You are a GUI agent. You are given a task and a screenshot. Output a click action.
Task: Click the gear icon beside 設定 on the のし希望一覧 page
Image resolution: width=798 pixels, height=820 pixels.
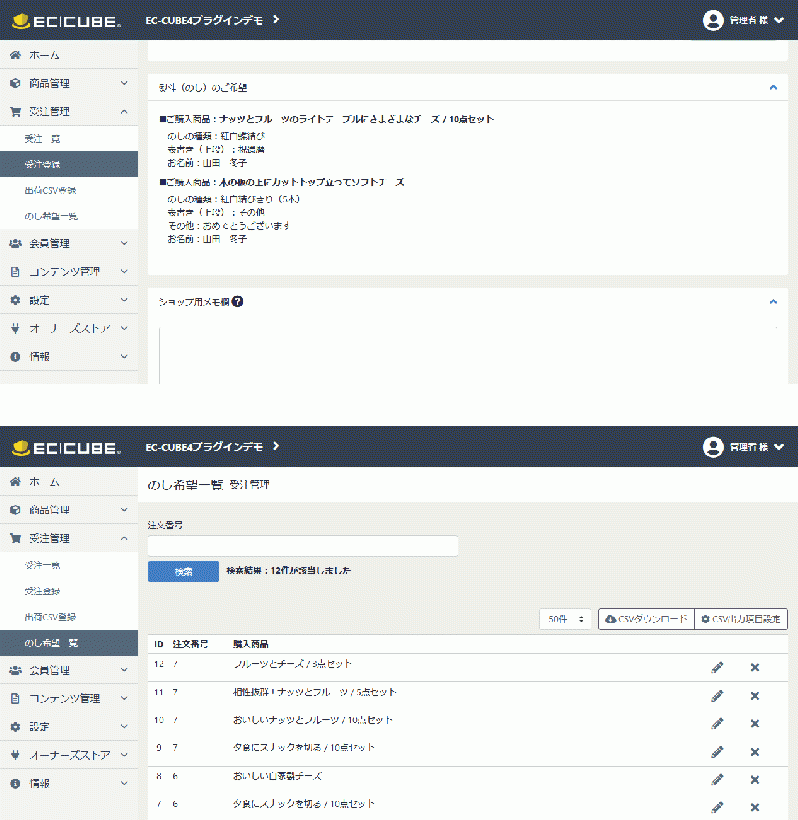pos(15,727)
